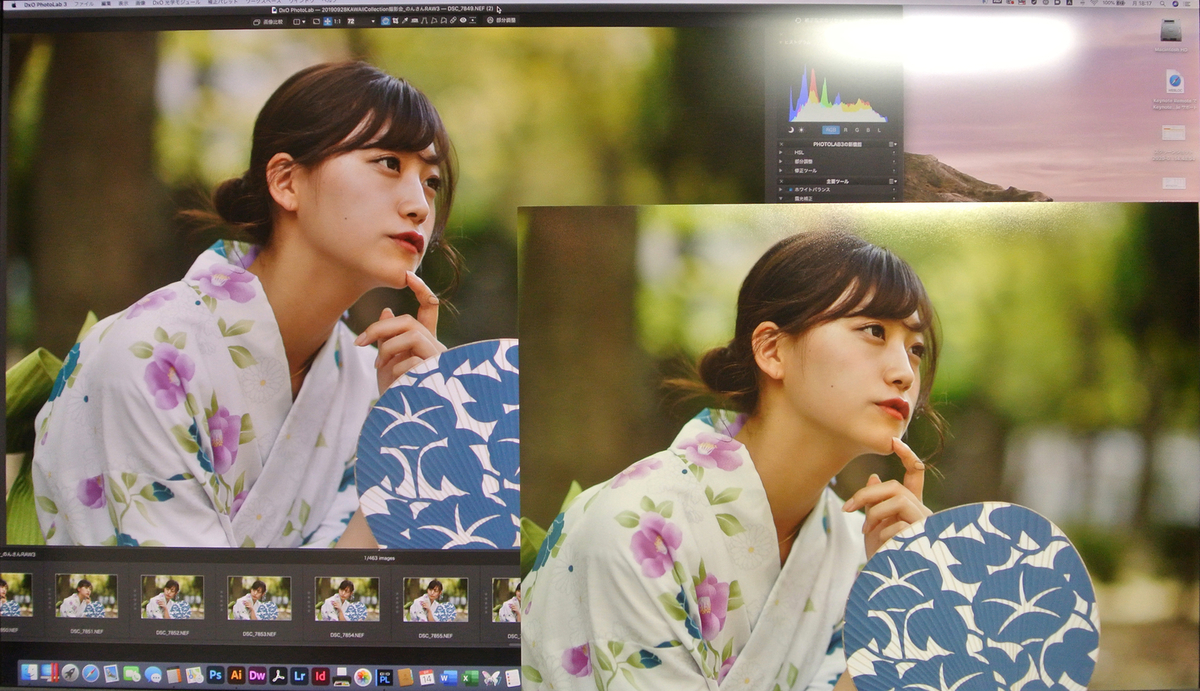This screenshot has width=1200, height=691.
Task: Open Safari from the Dock
Action: [x=91, y=674]
